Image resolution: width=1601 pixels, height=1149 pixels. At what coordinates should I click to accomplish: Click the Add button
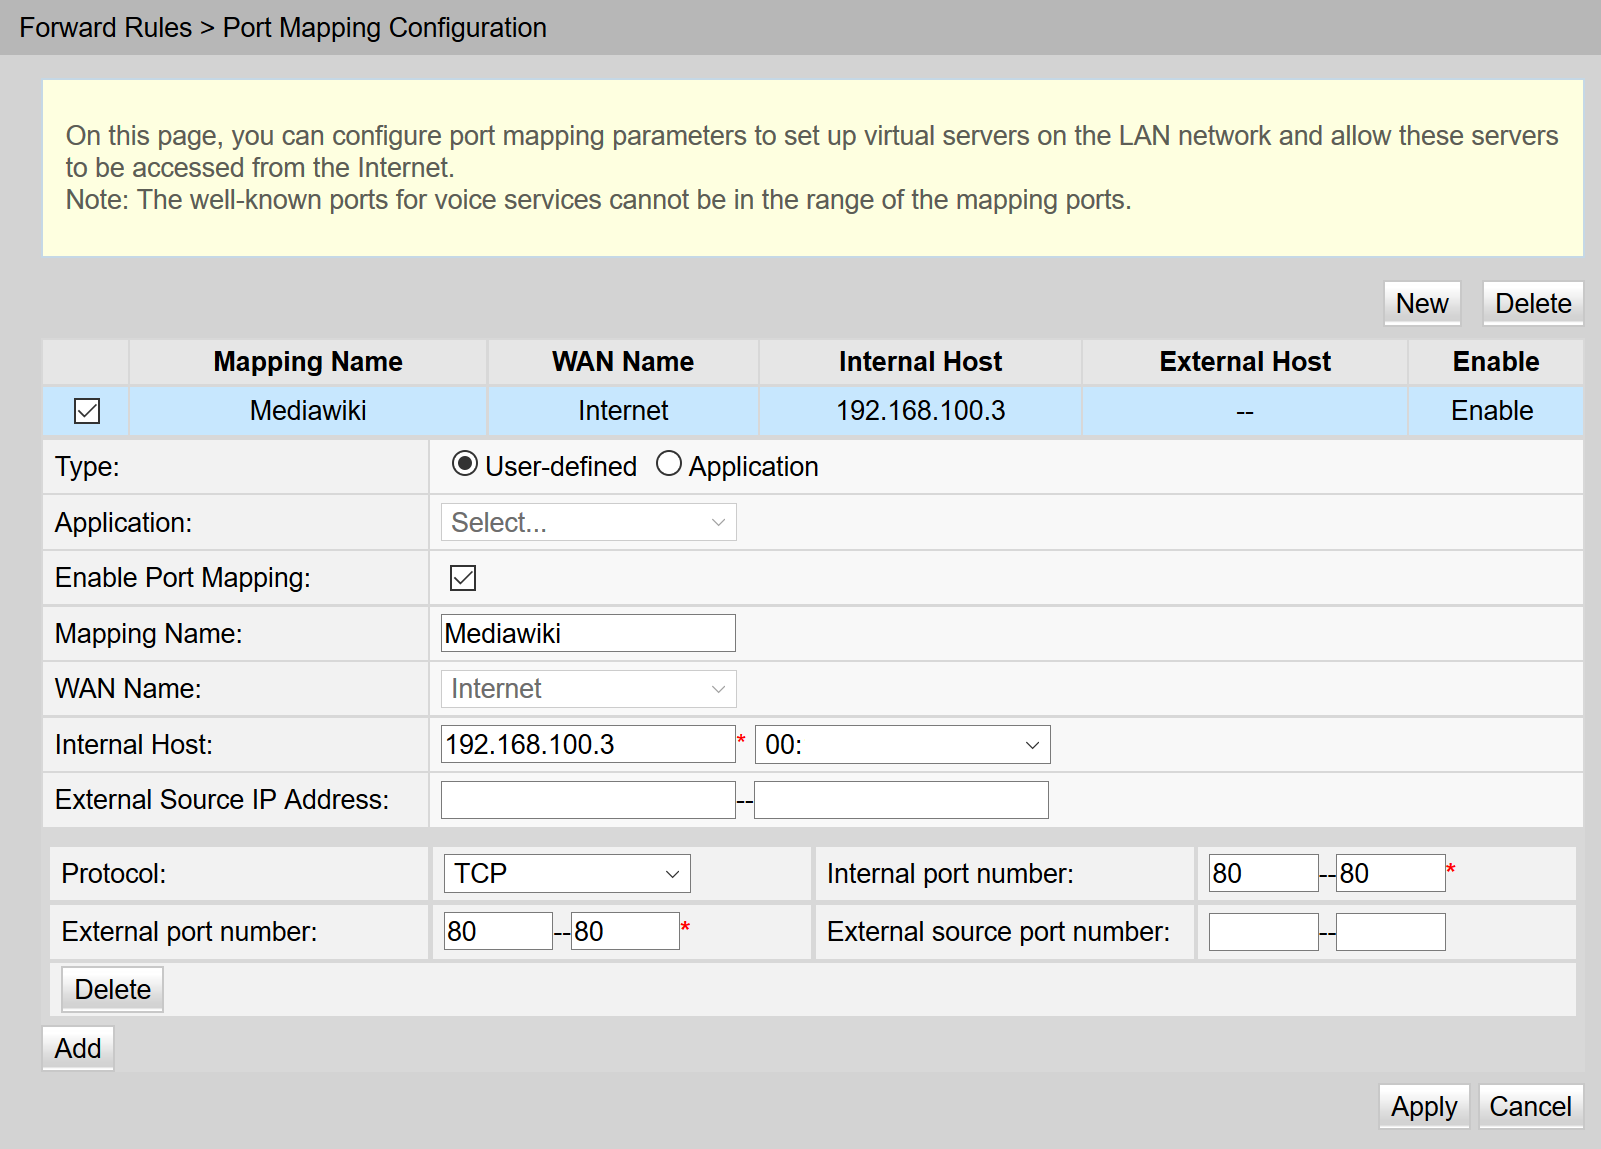pyautogui.click(x=78, y=1048)
